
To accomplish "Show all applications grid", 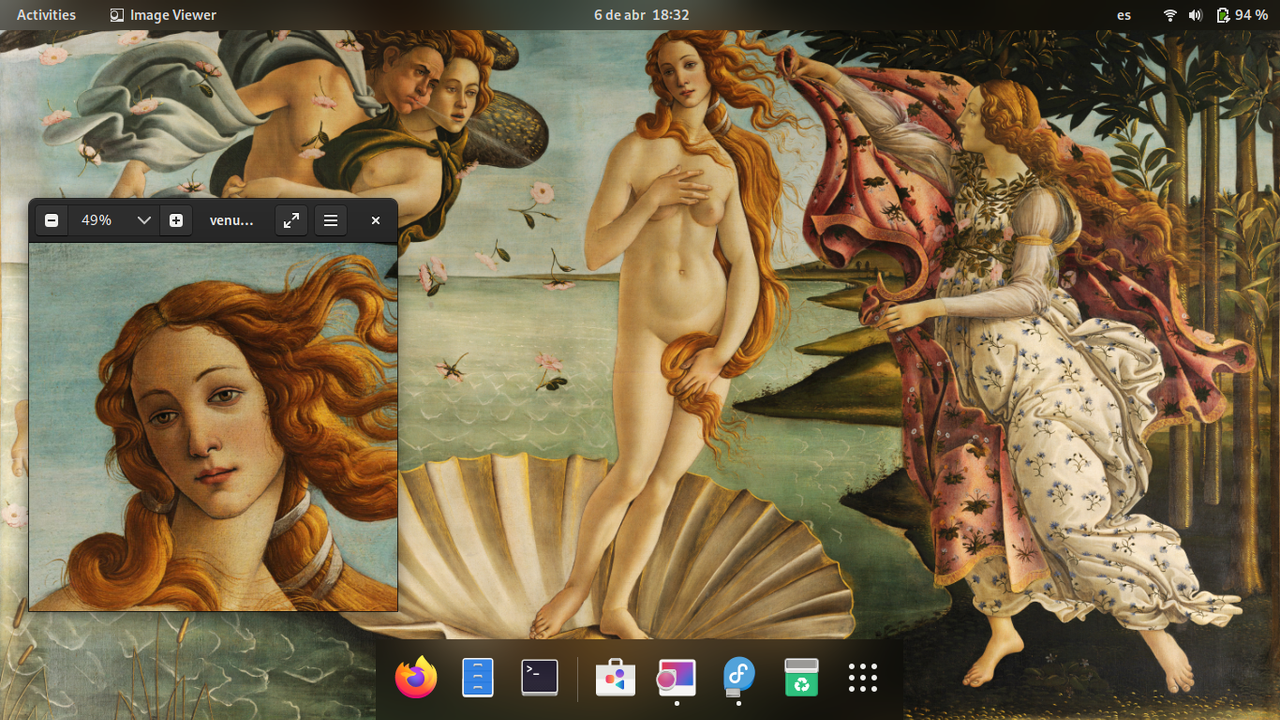I will 863,678.
